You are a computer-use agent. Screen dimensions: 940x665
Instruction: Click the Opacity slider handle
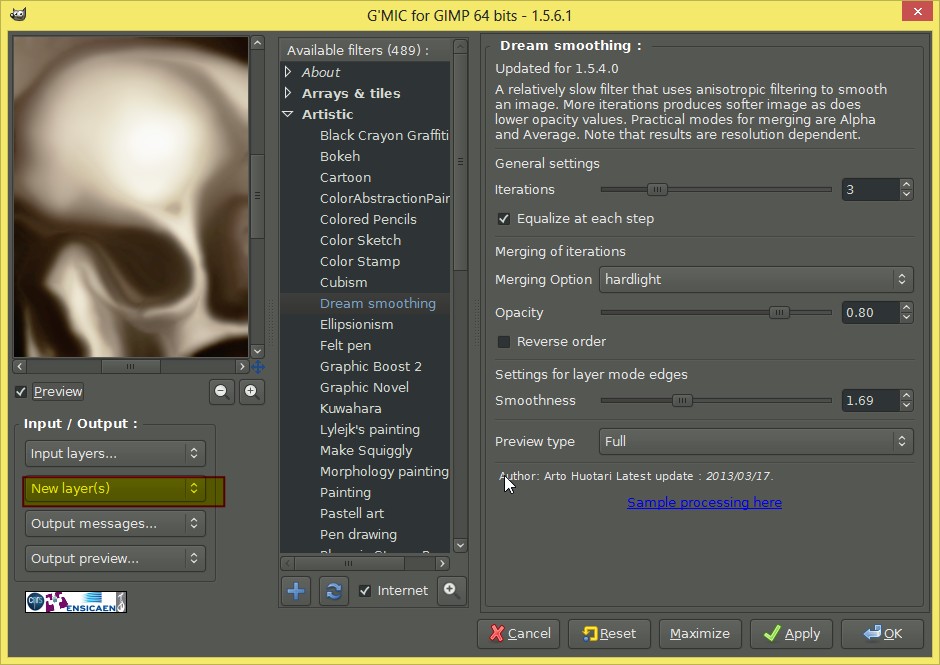(x=779, y=312)
